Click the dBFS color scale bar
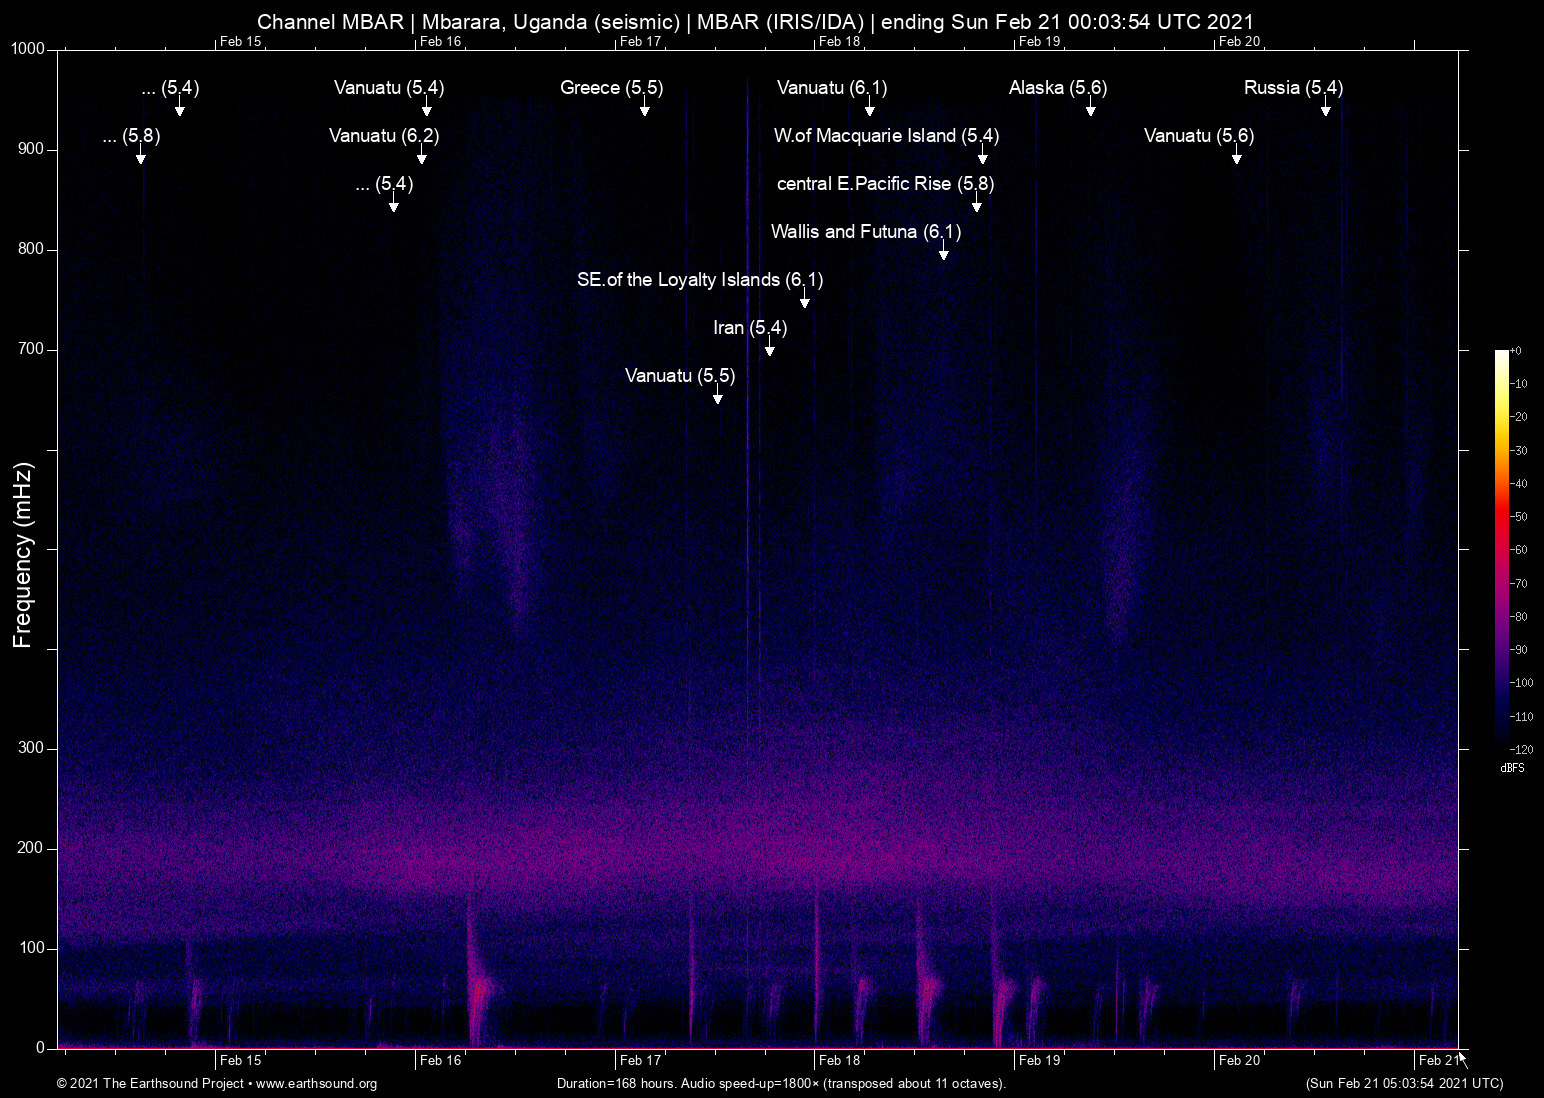The width and height of the screenshot is (1544, 1098). click(1502, 548)
